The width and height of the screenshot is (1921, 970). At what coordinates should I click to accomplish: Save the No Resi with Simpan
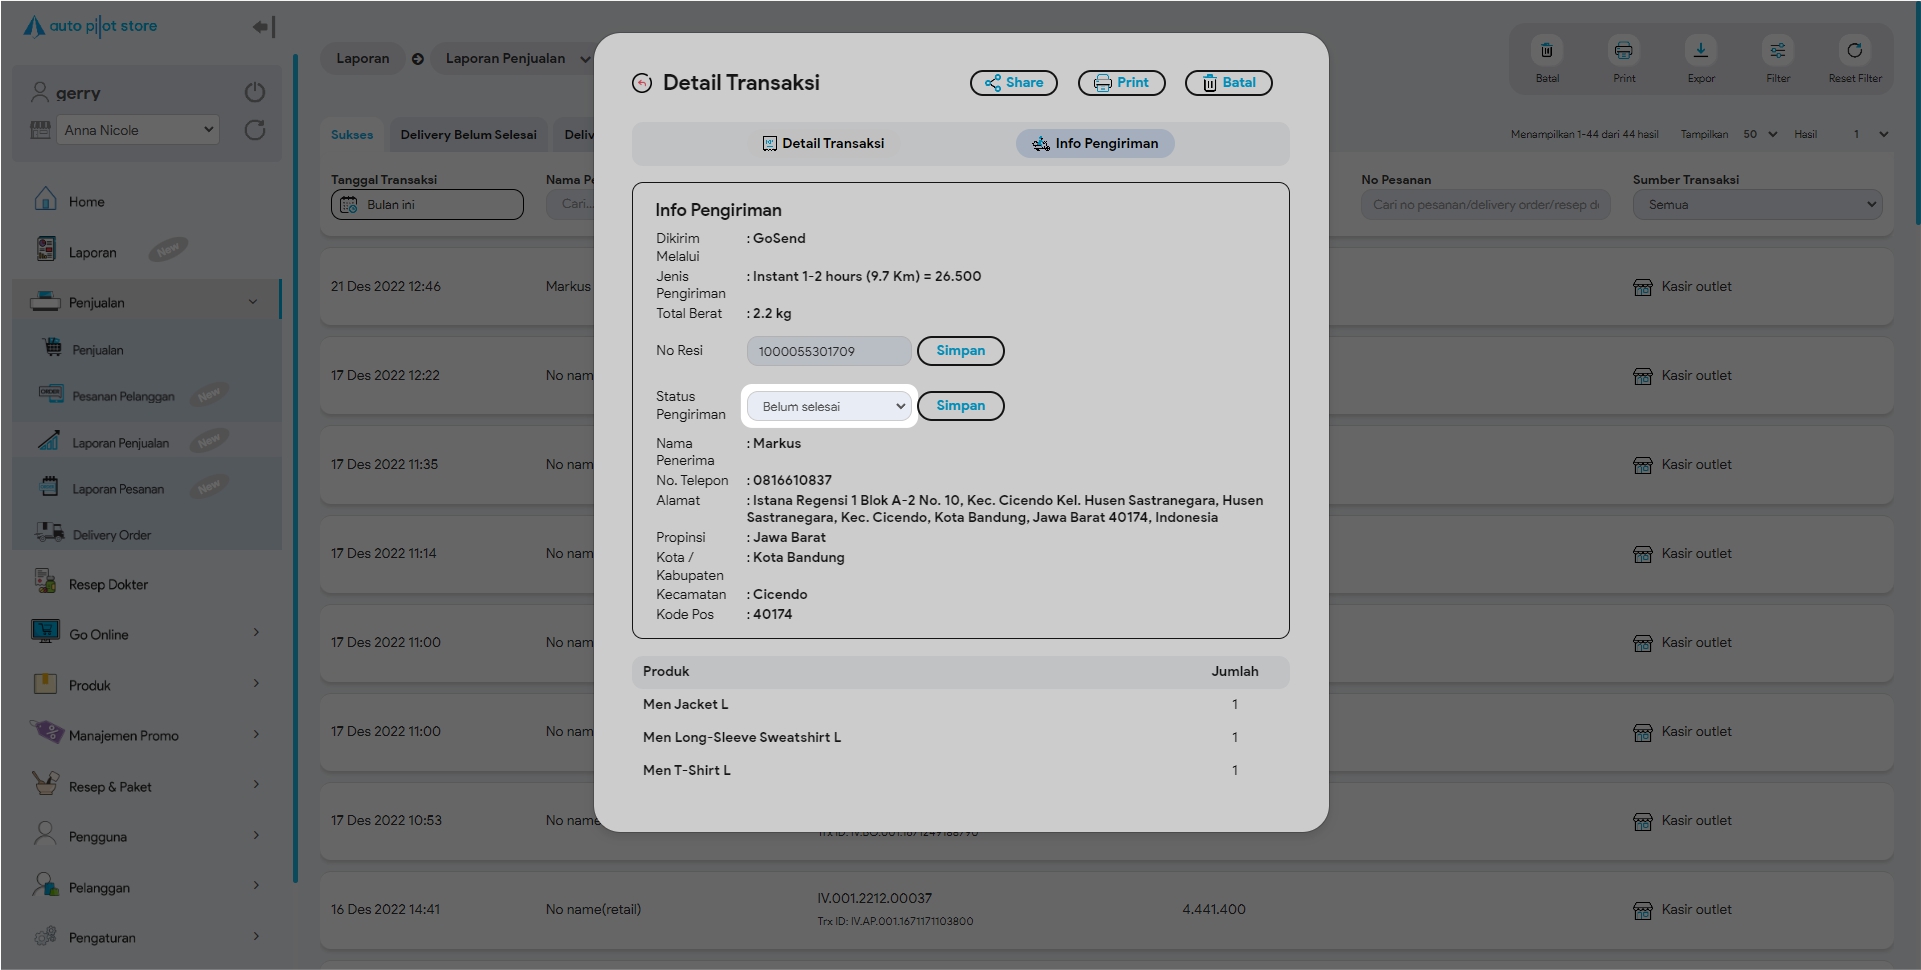pyautogui.click(x=960, y=351)
